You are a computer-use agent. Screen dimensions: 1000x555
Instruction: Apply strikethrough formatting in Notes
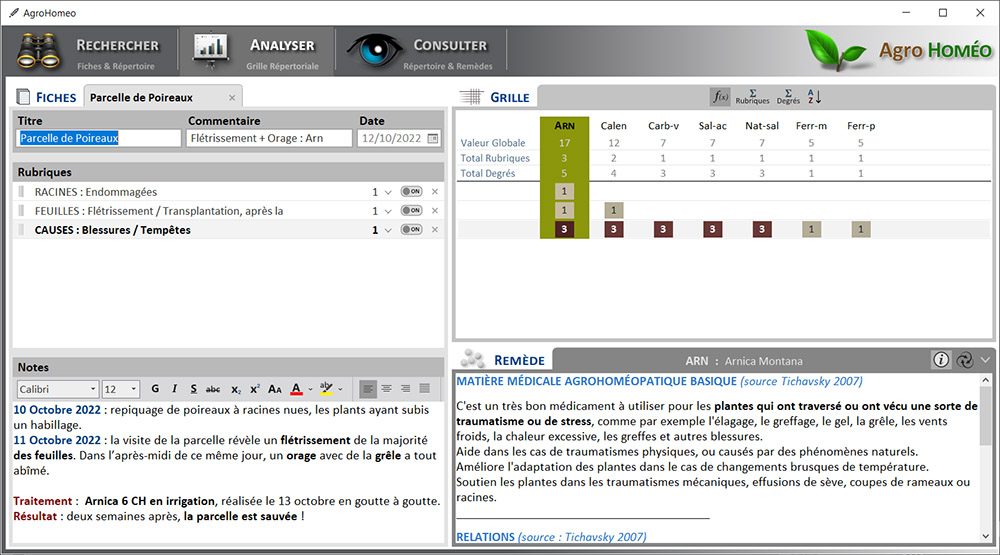pos(213,388)
